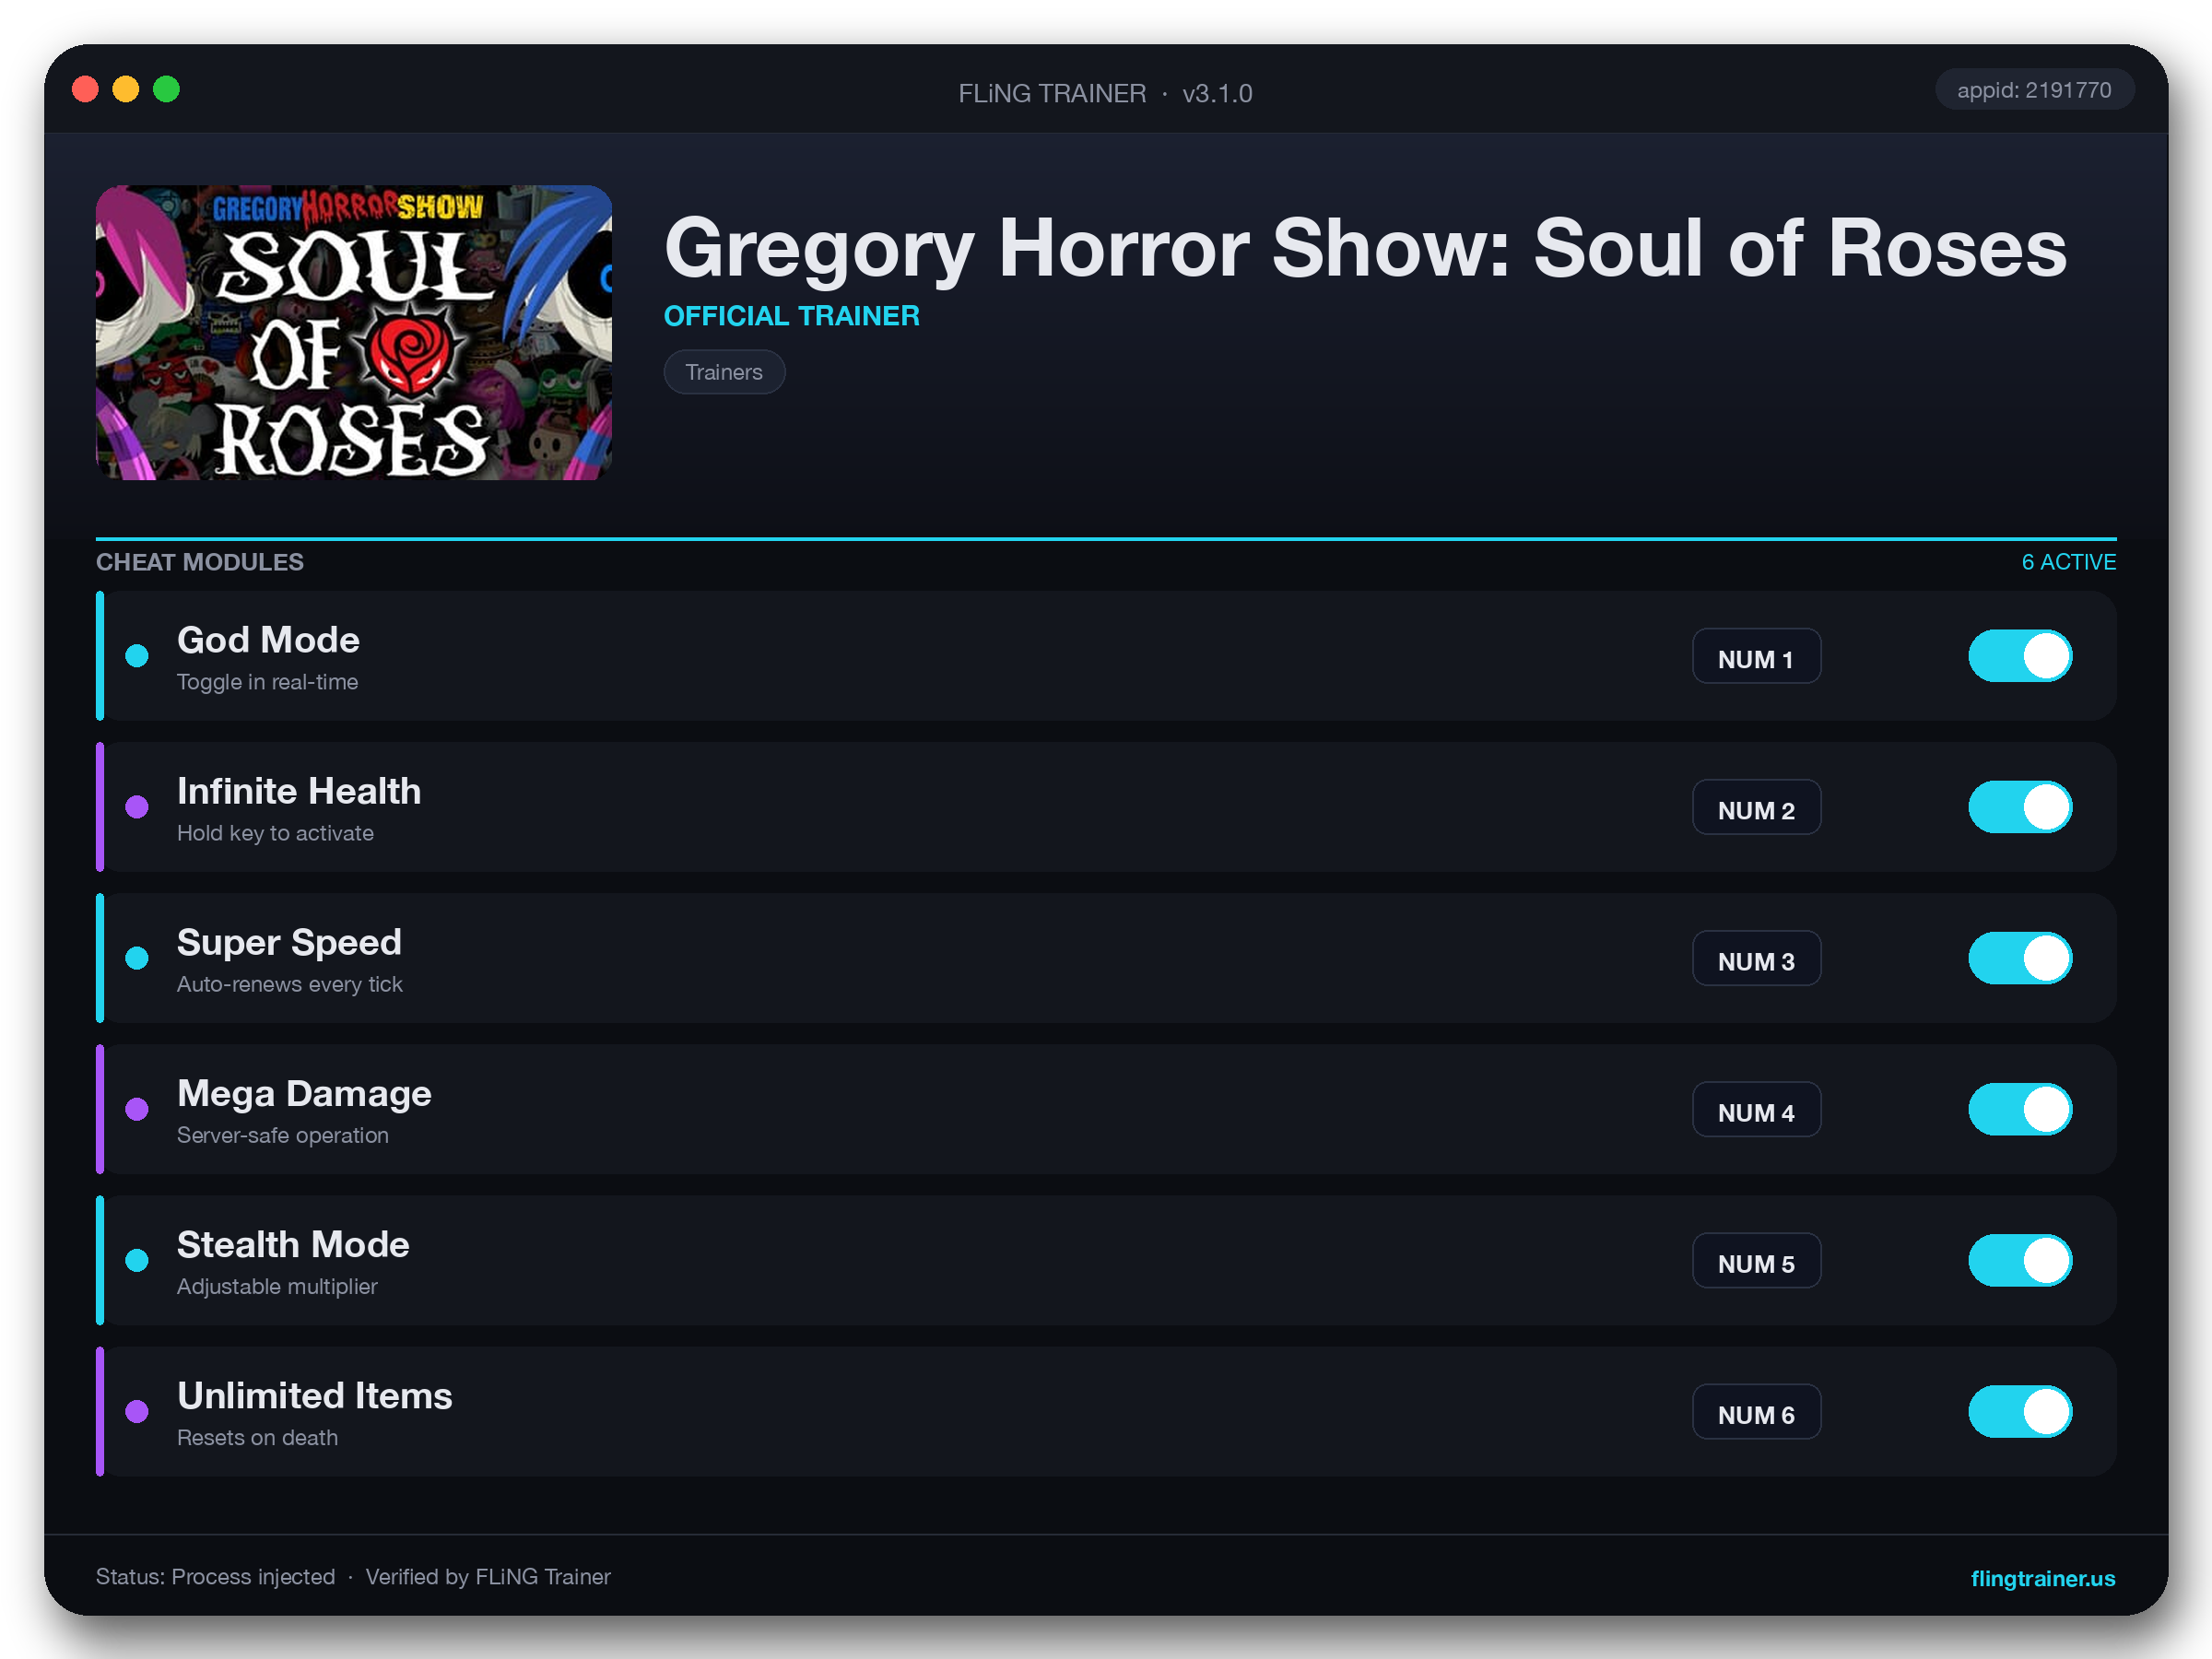Click the OFFICIAL TRAINER subtitle
This screenshot has height=1659, width=2212.
(792, 316)
